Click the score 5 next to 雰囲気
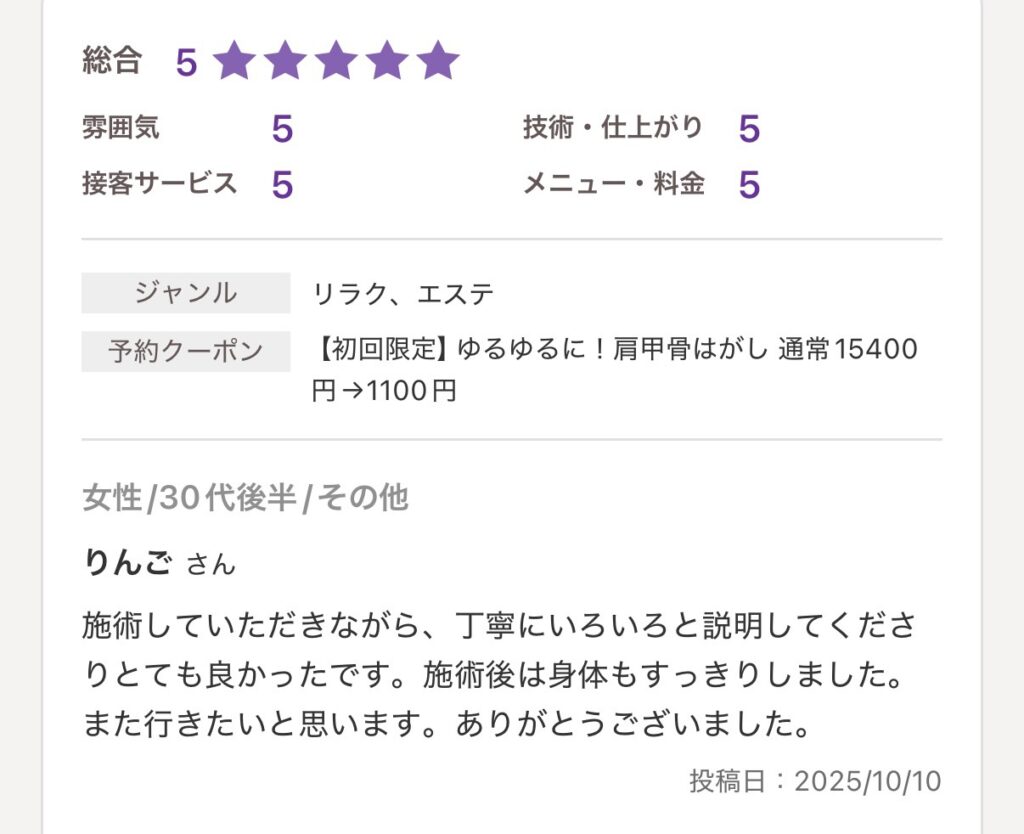The image size is (1024, 834). (x=282, y=129)
